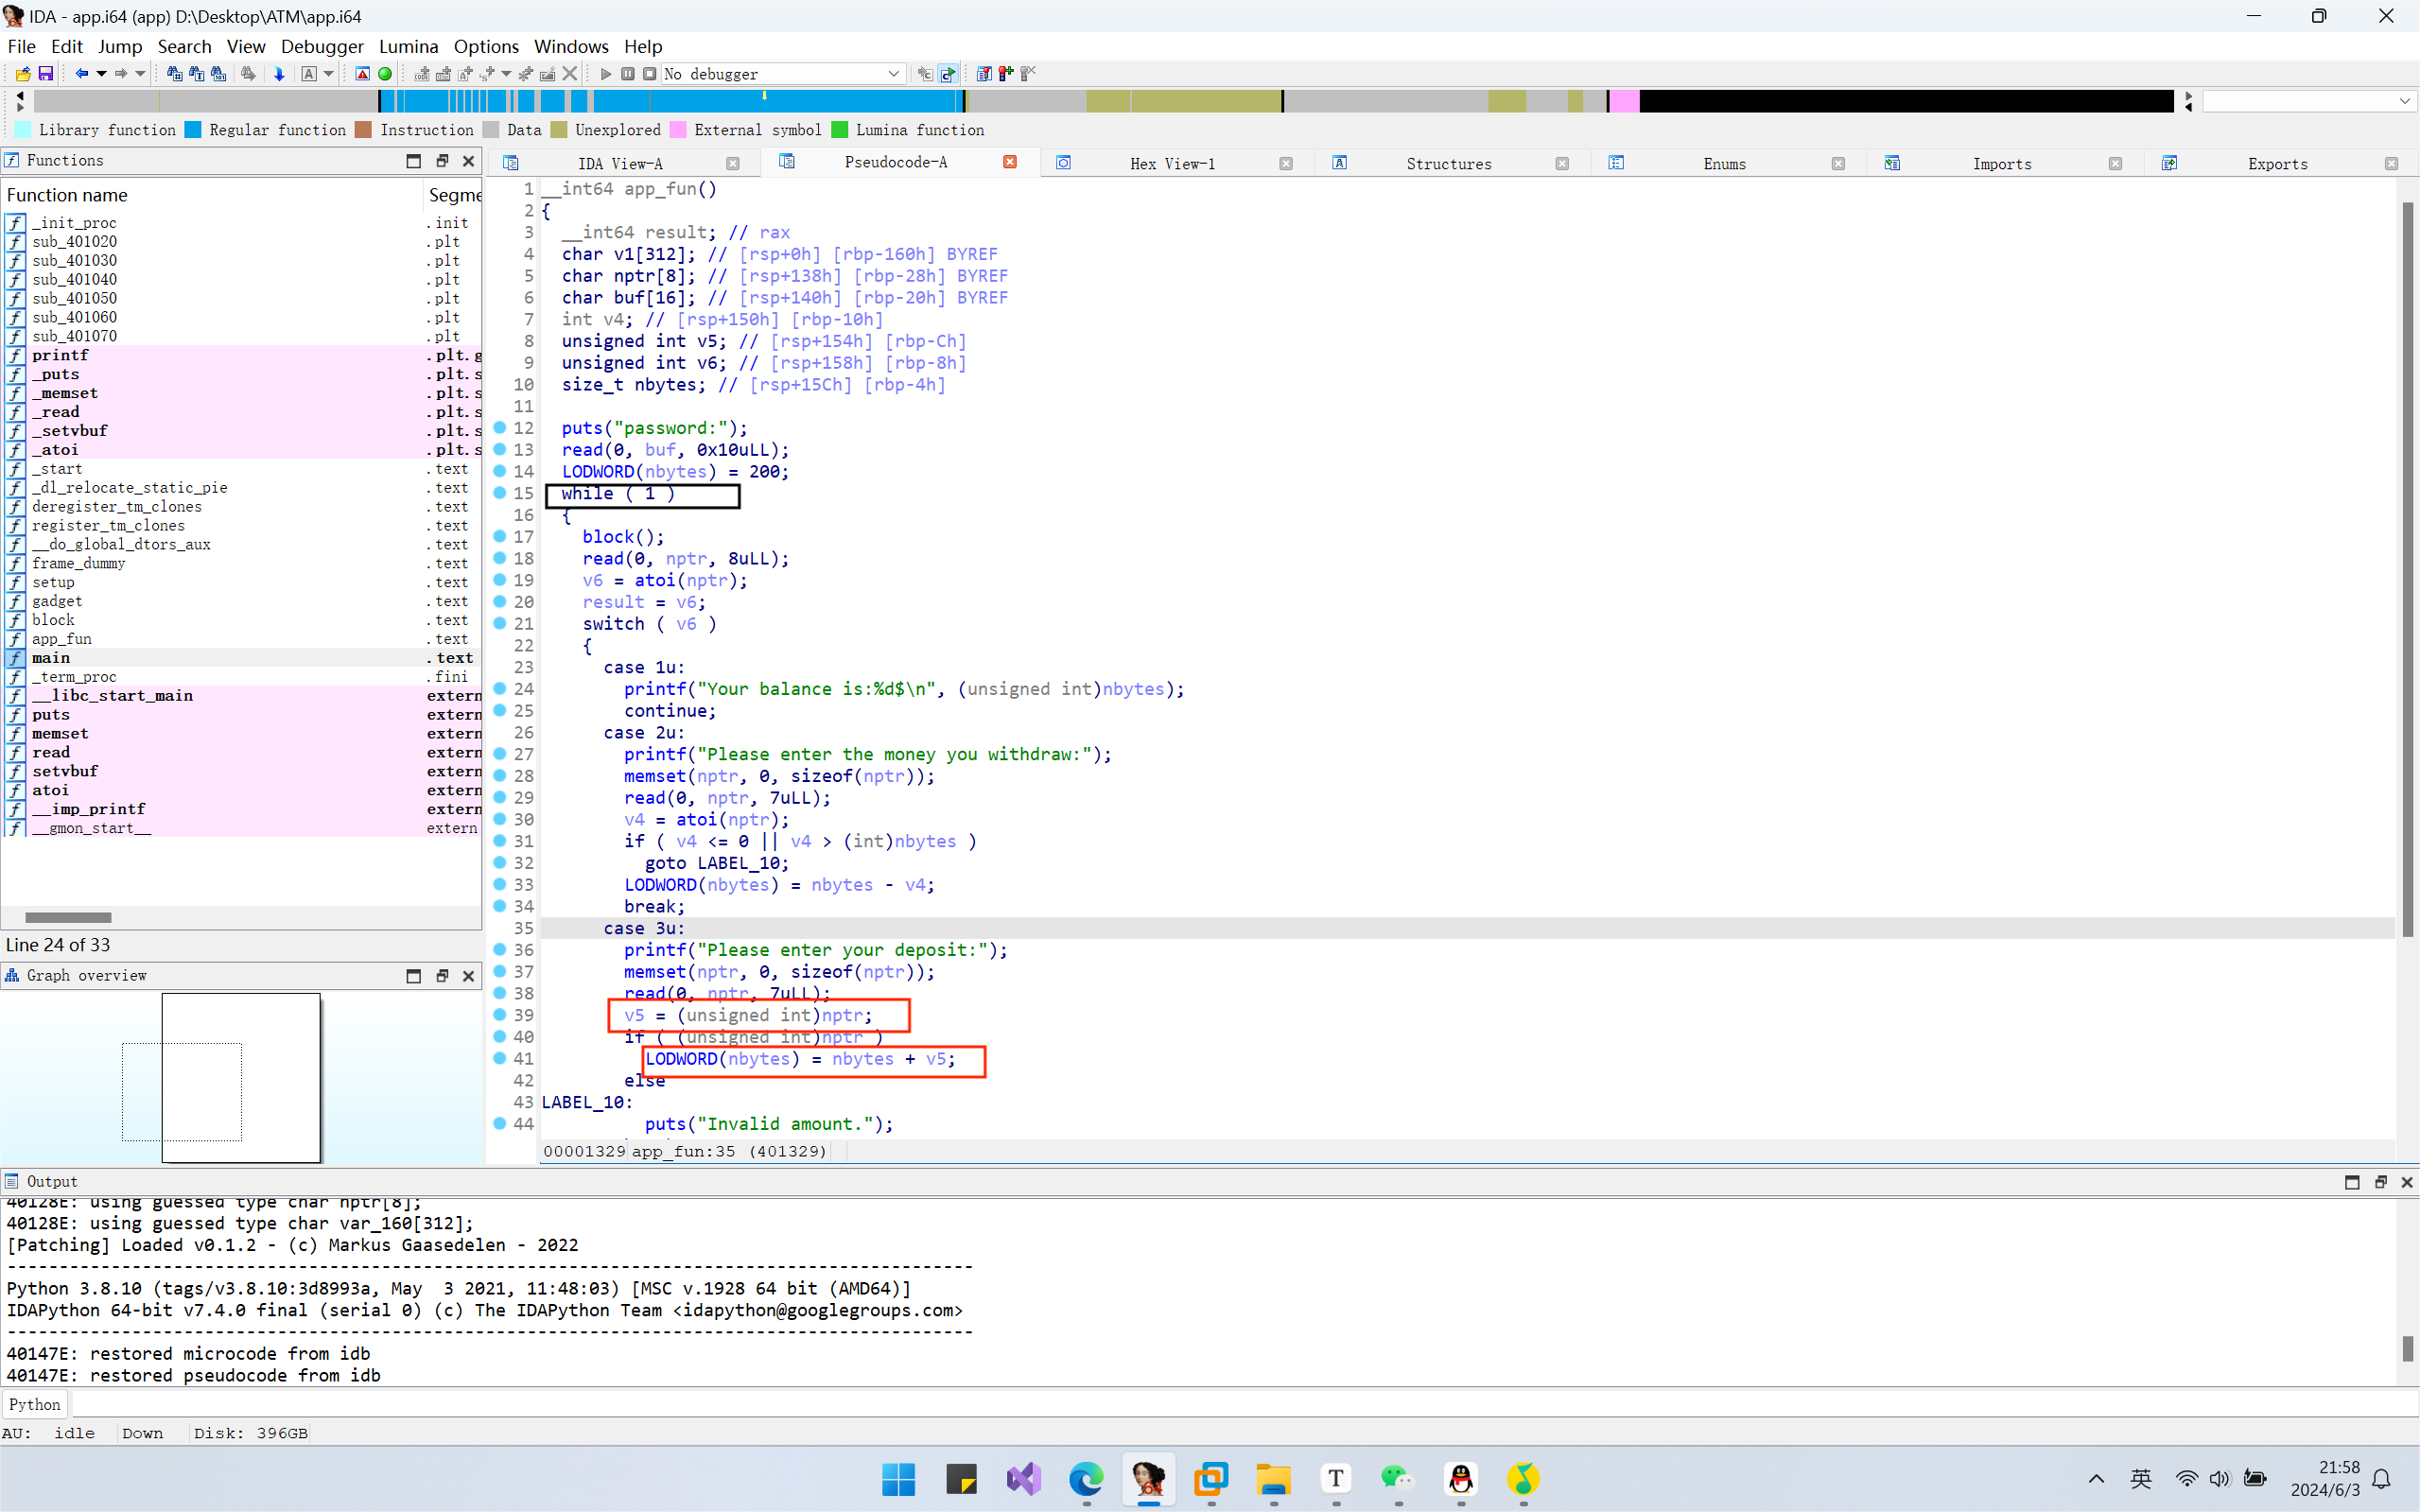
Task: Pause process using the debugger Pause button
Action: click(x=628, y=74)
